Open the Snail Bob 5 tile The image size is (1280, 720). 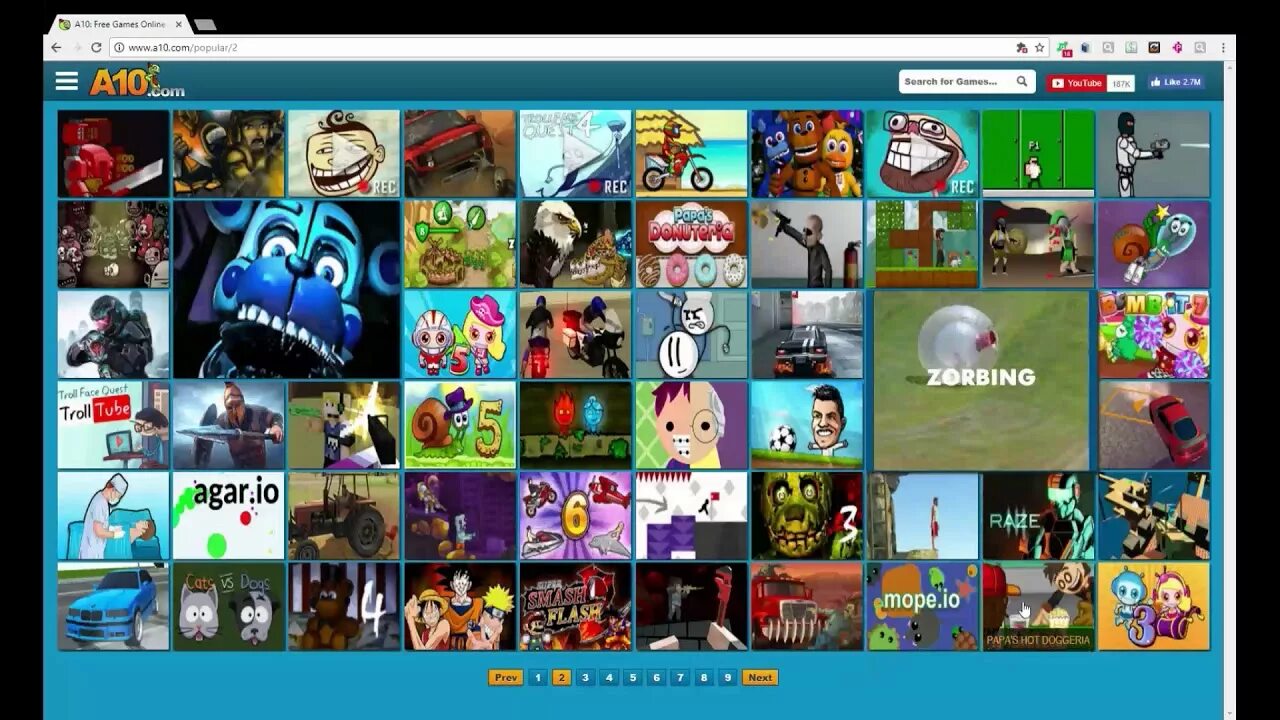(x=460, y=425)
